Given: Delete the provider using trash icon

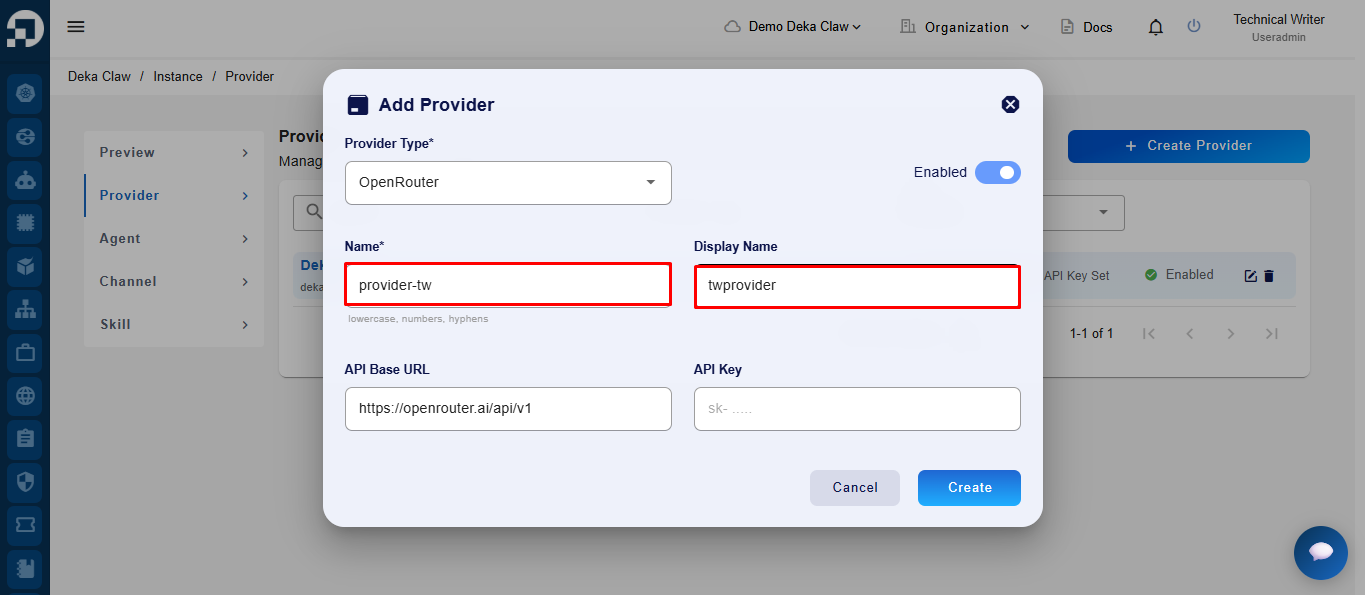Looking at the screenshot, I should tap(1269, 276).
